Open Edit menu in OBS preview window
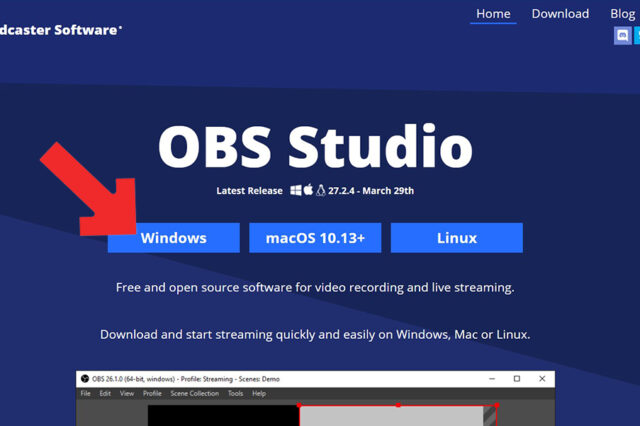Screen dimensions: 640x426 click(105, 393)
